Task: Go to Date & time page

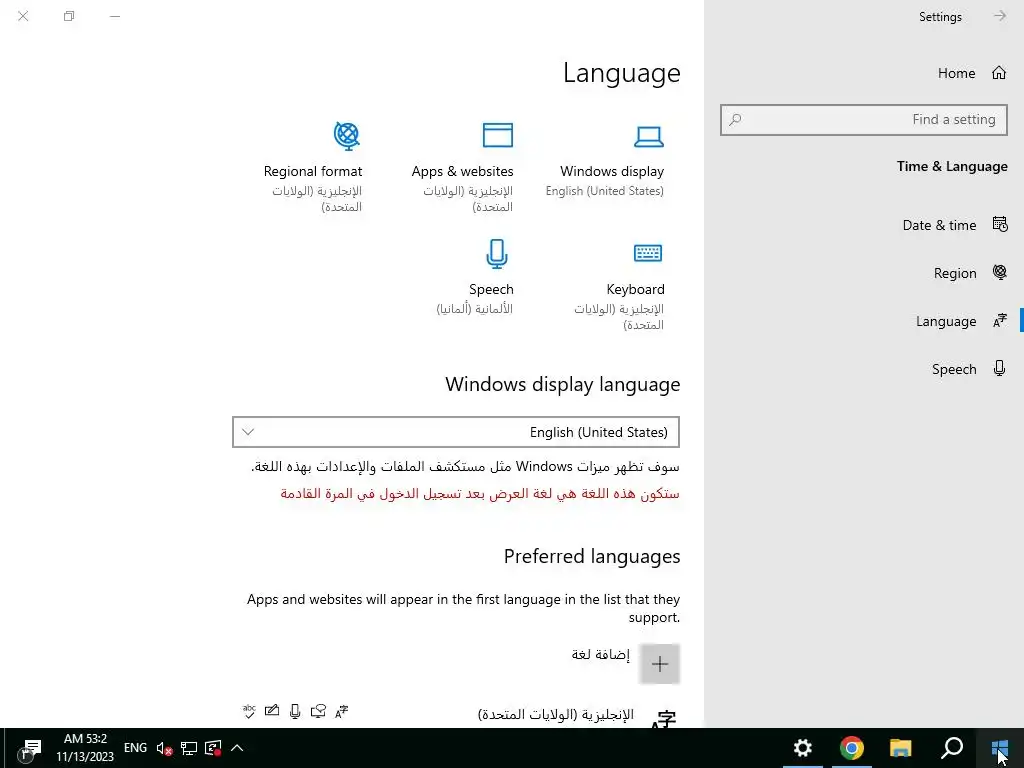Action: (939, 225)
